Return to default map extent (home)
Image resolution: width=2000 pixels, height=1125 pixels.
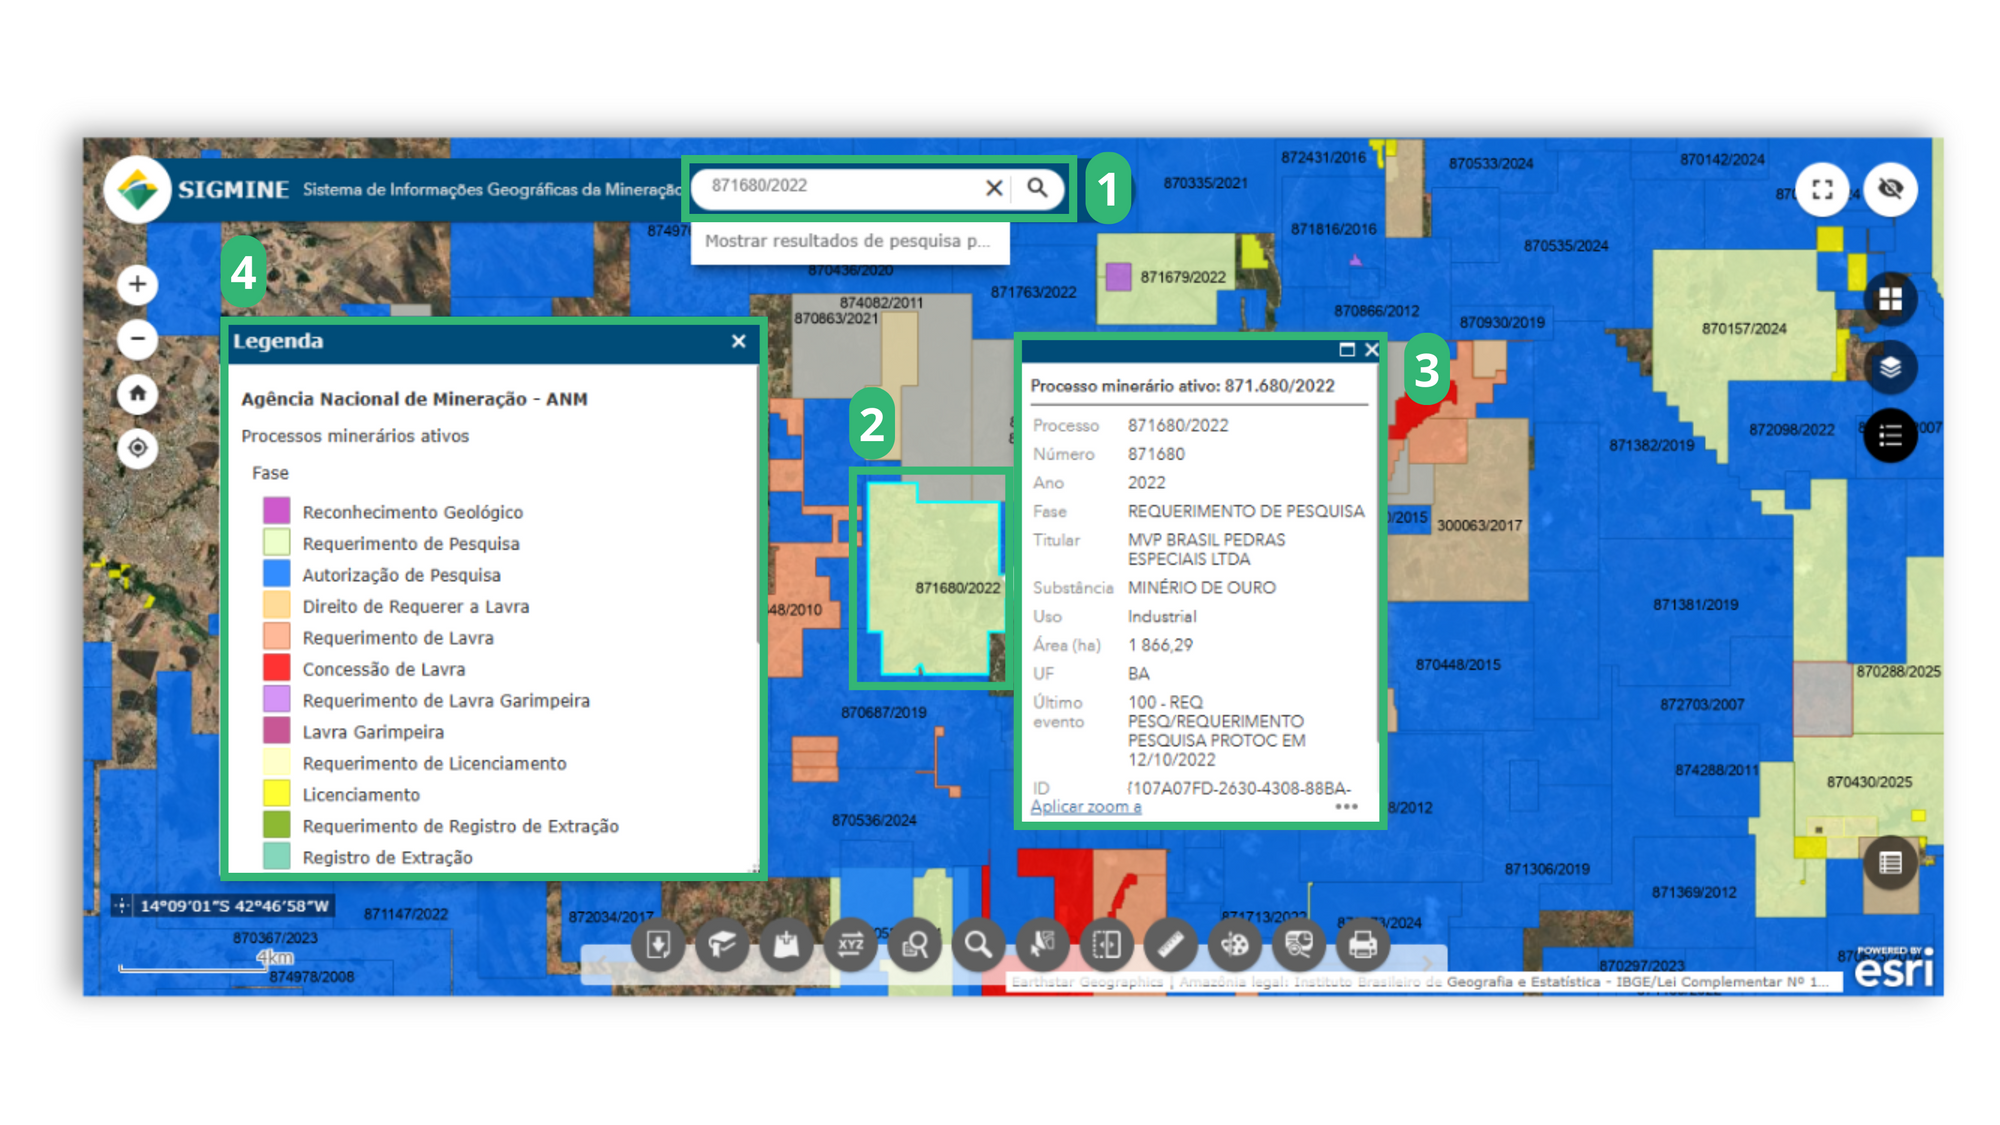[138, 393]
